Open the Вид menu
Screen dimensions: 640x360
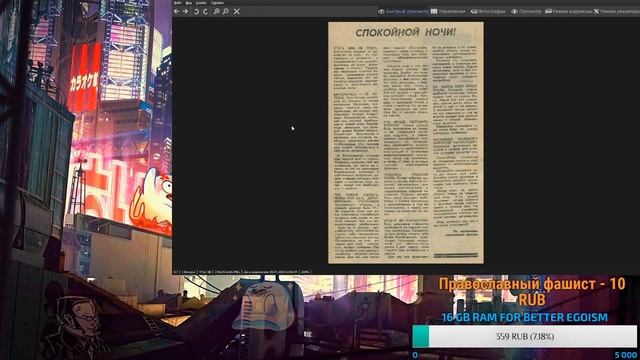point(189,2)
